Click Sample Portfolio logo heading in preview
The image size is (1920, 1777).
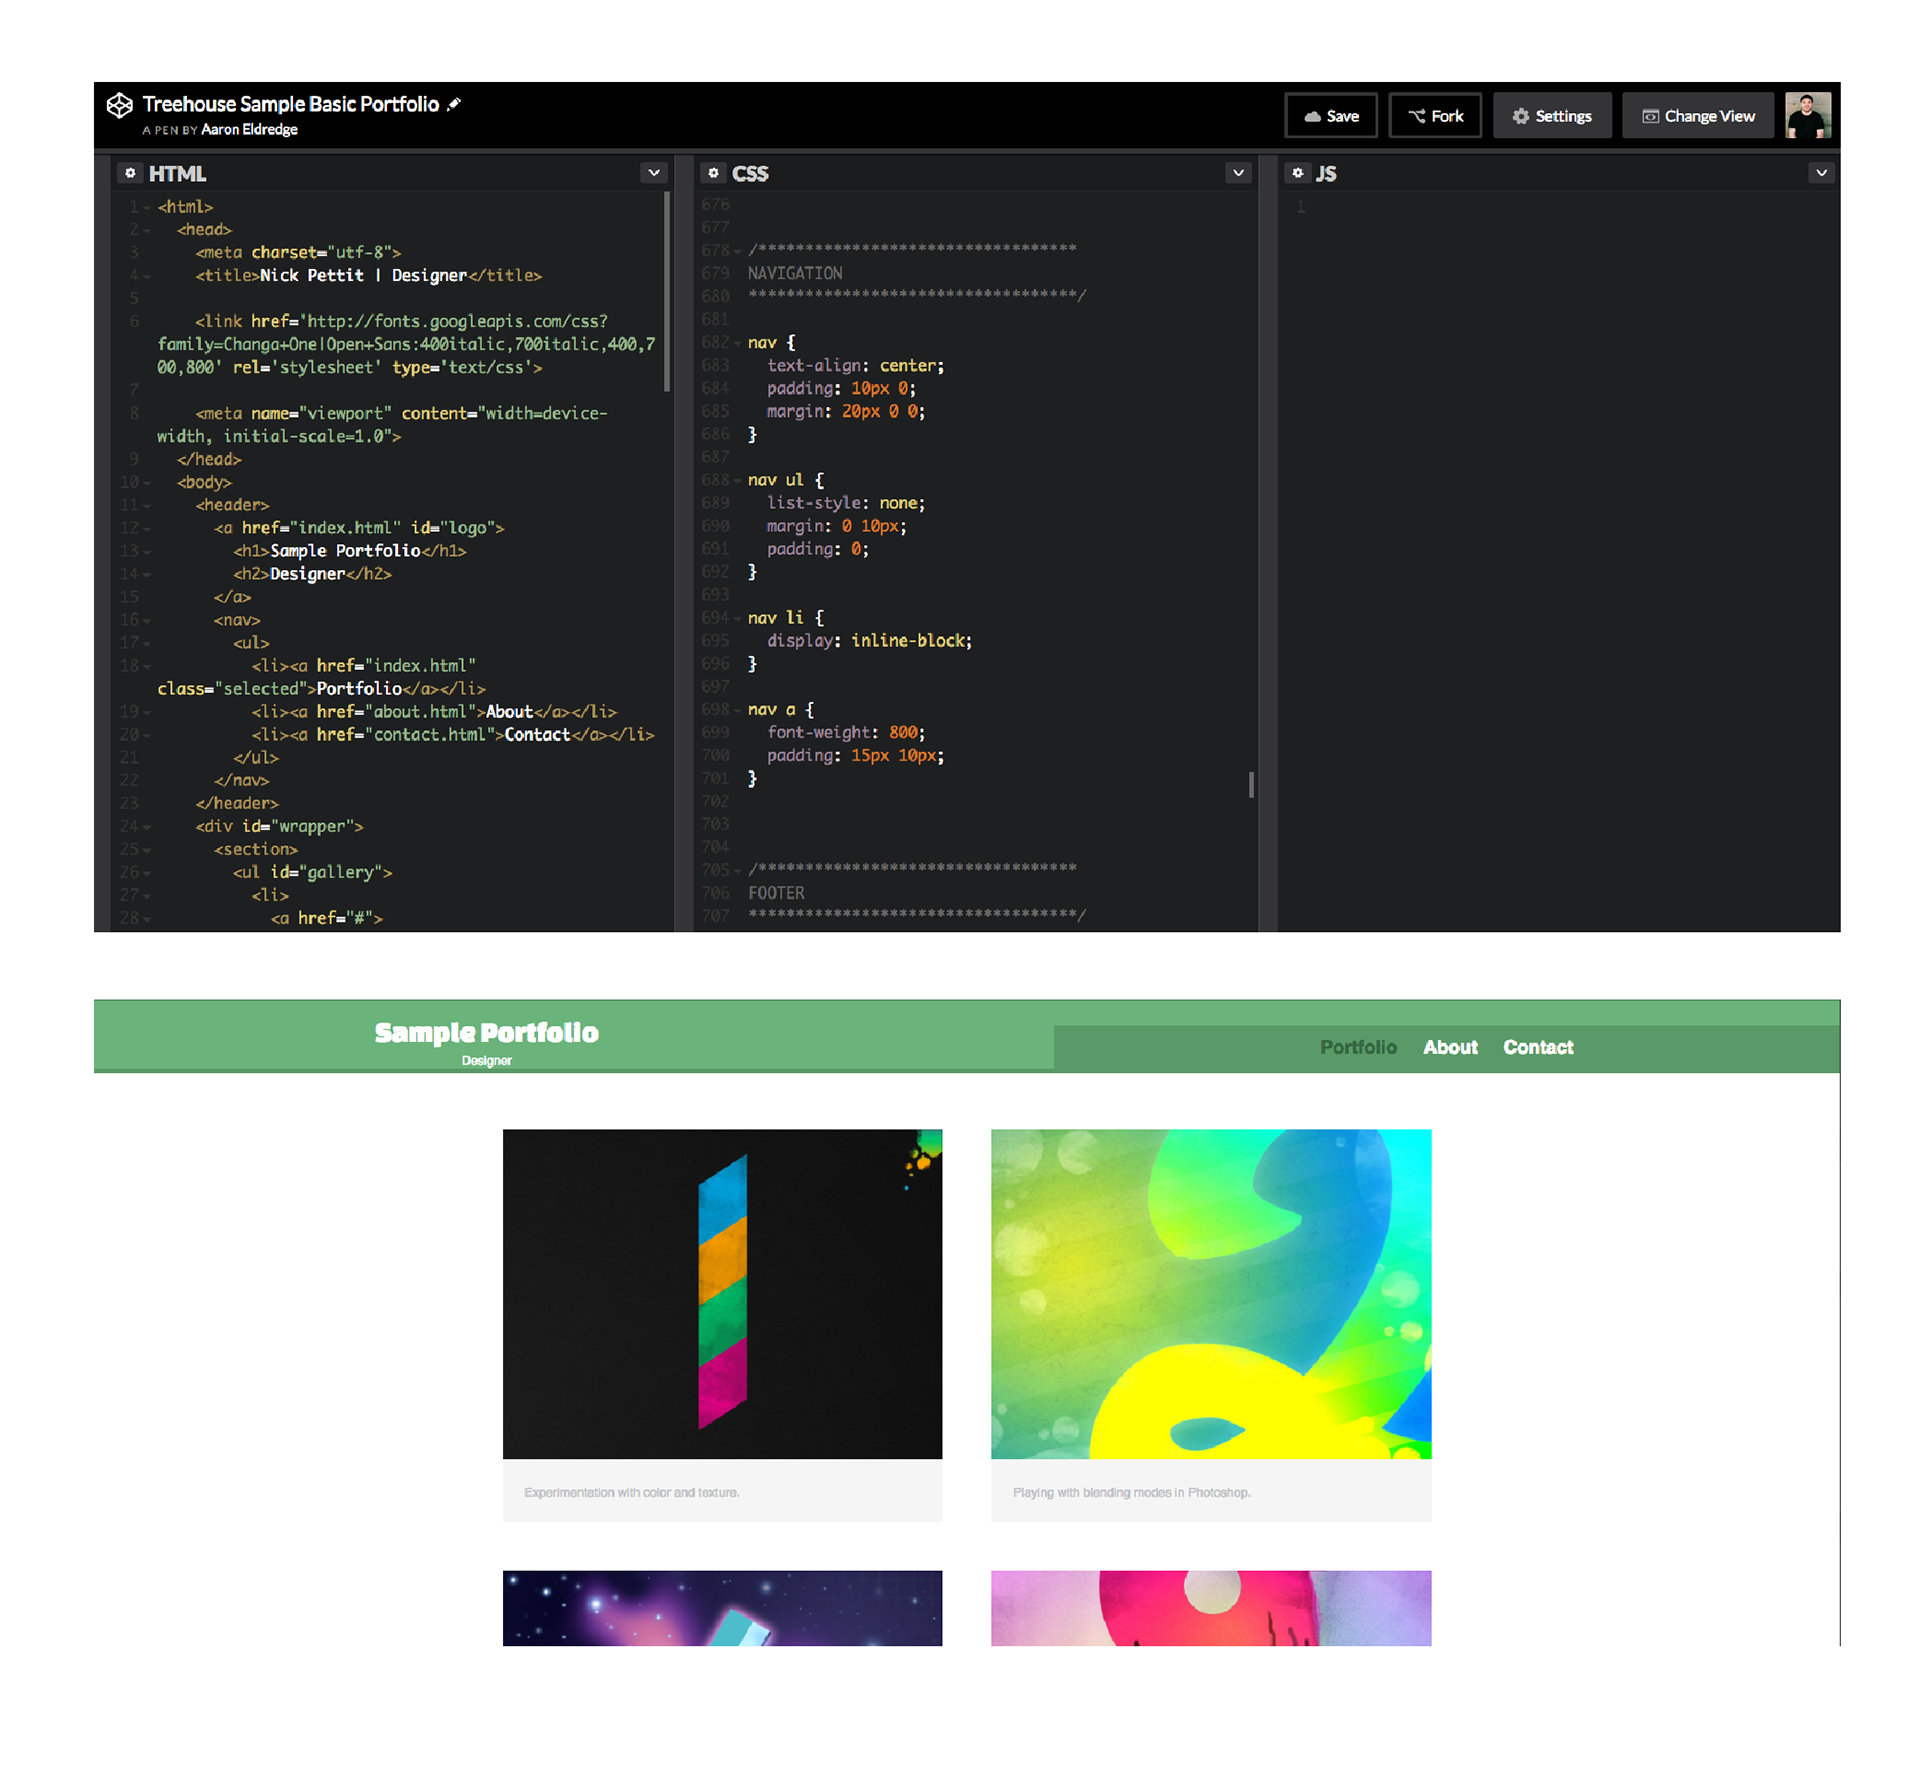(x=486, y=1032)
